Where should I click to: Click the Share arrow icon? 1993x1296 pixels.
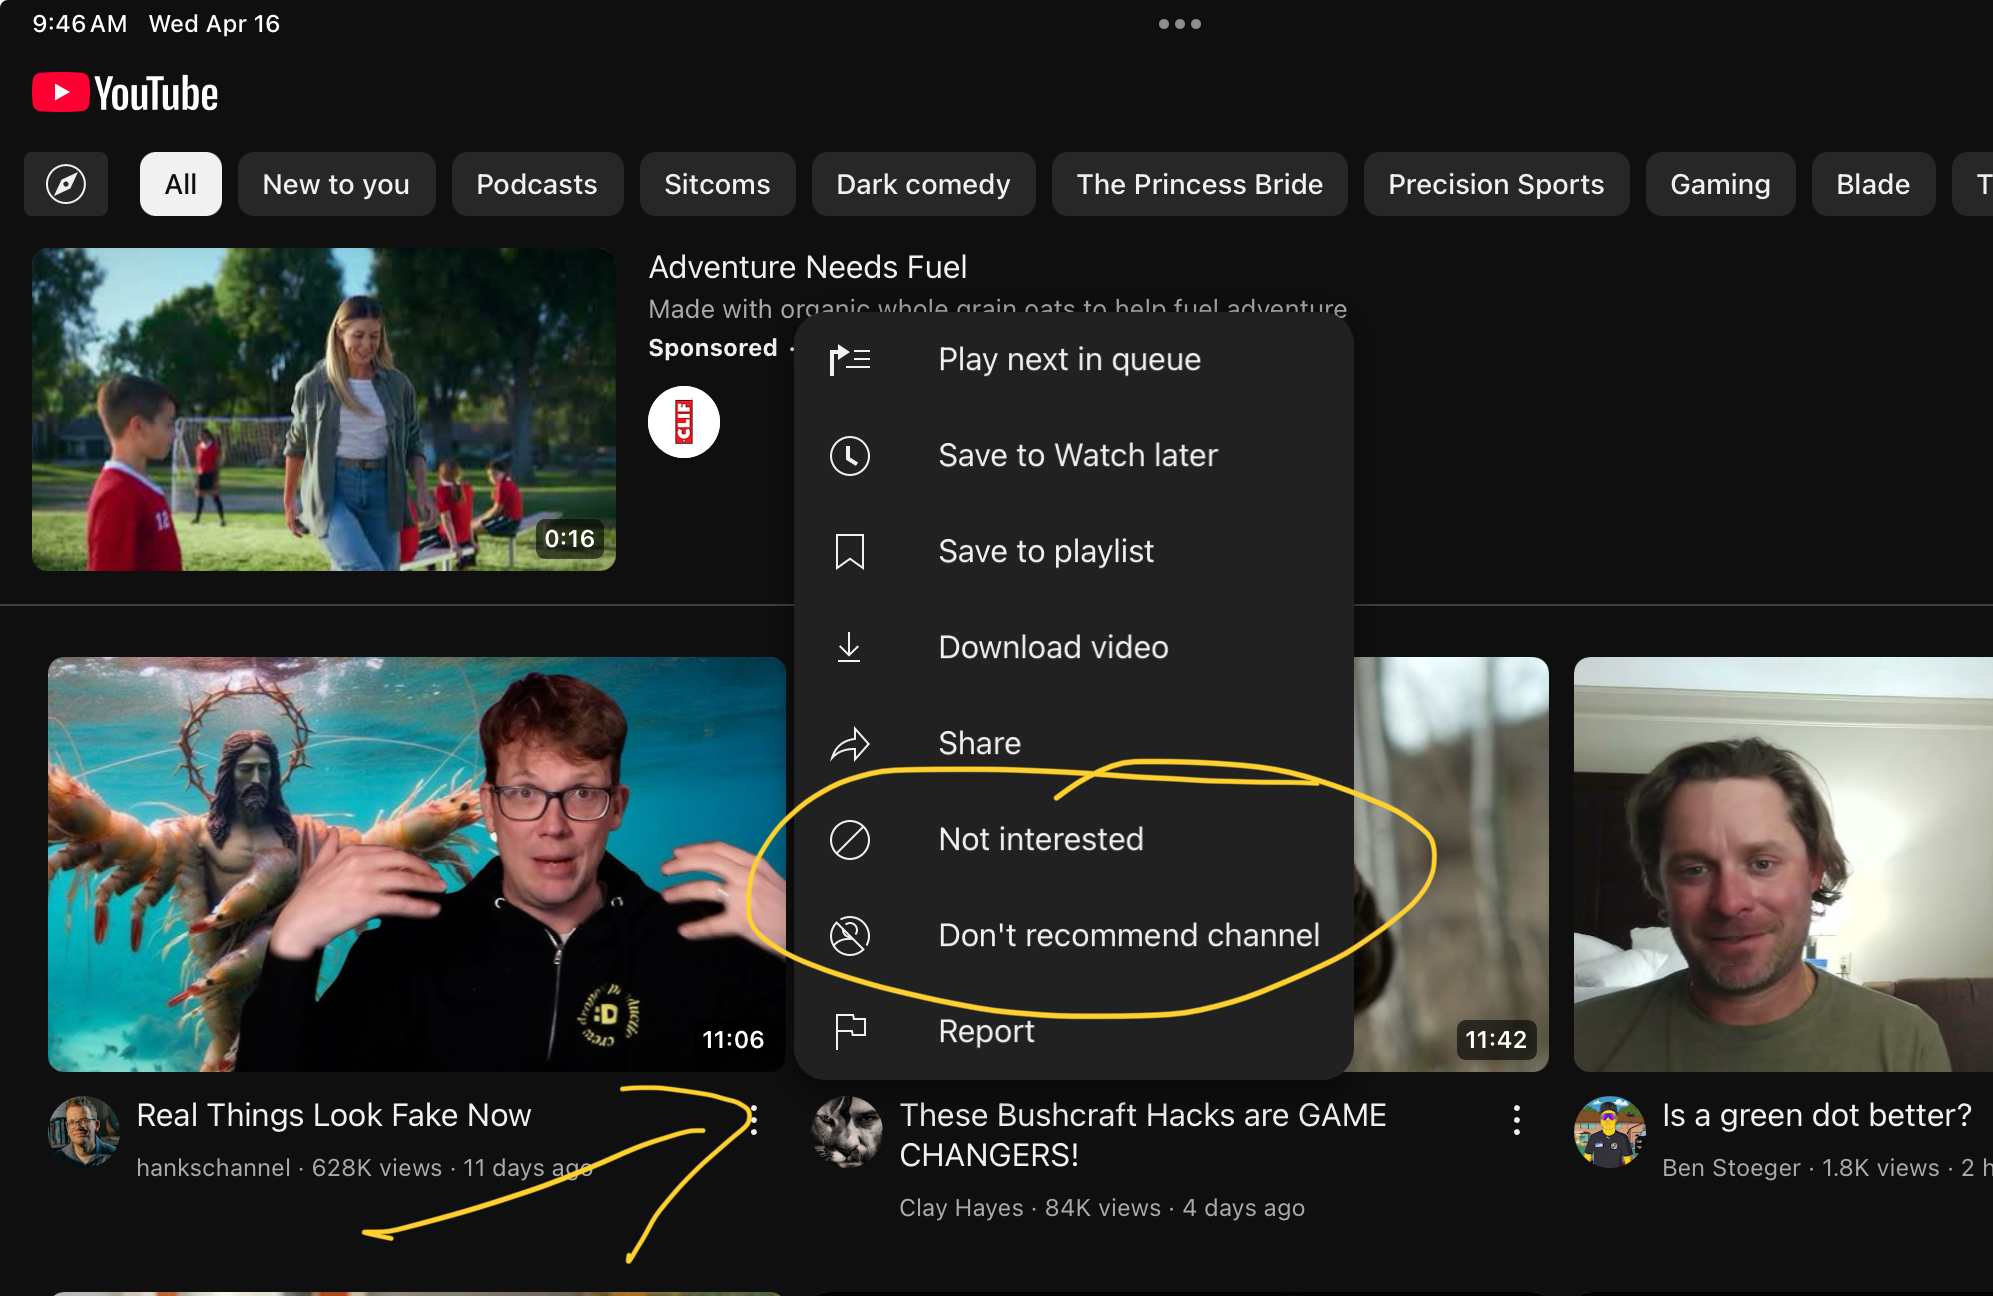850,743
